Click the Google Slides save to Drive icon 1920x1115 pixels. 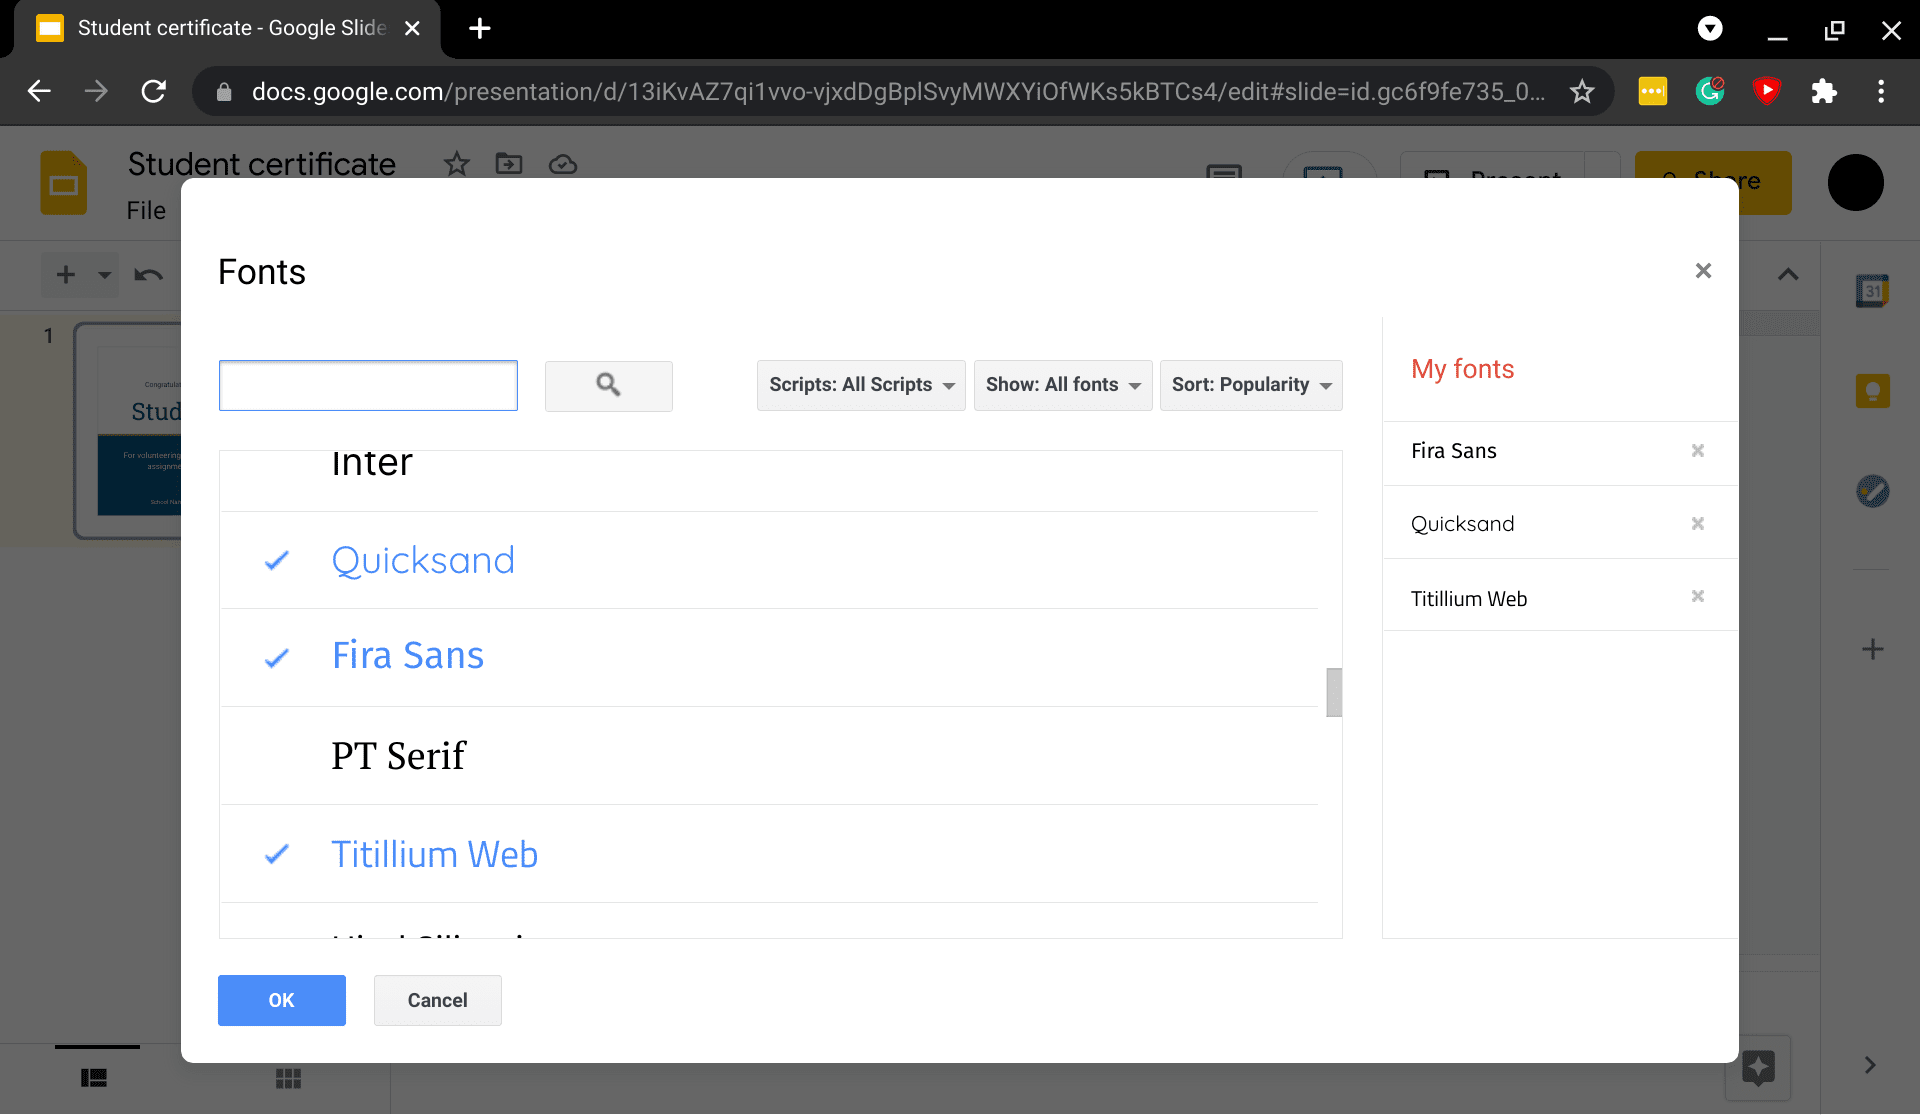(563, 163)
